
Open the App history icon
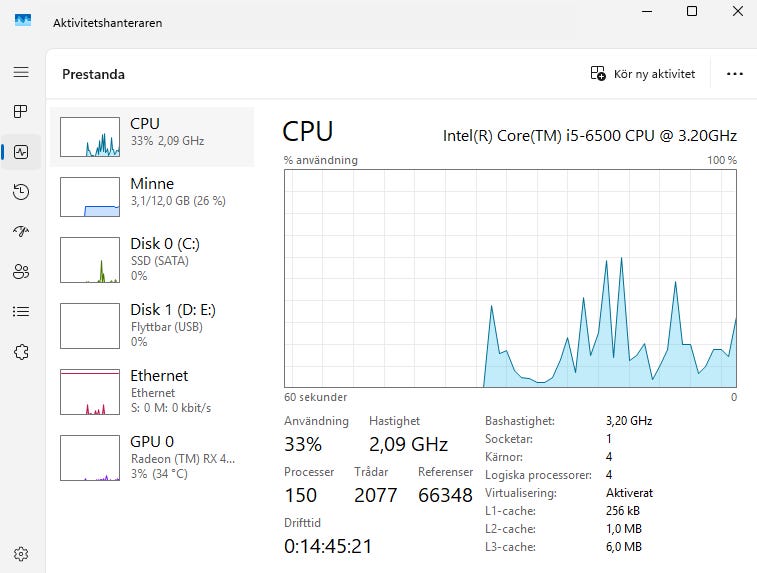21,192
